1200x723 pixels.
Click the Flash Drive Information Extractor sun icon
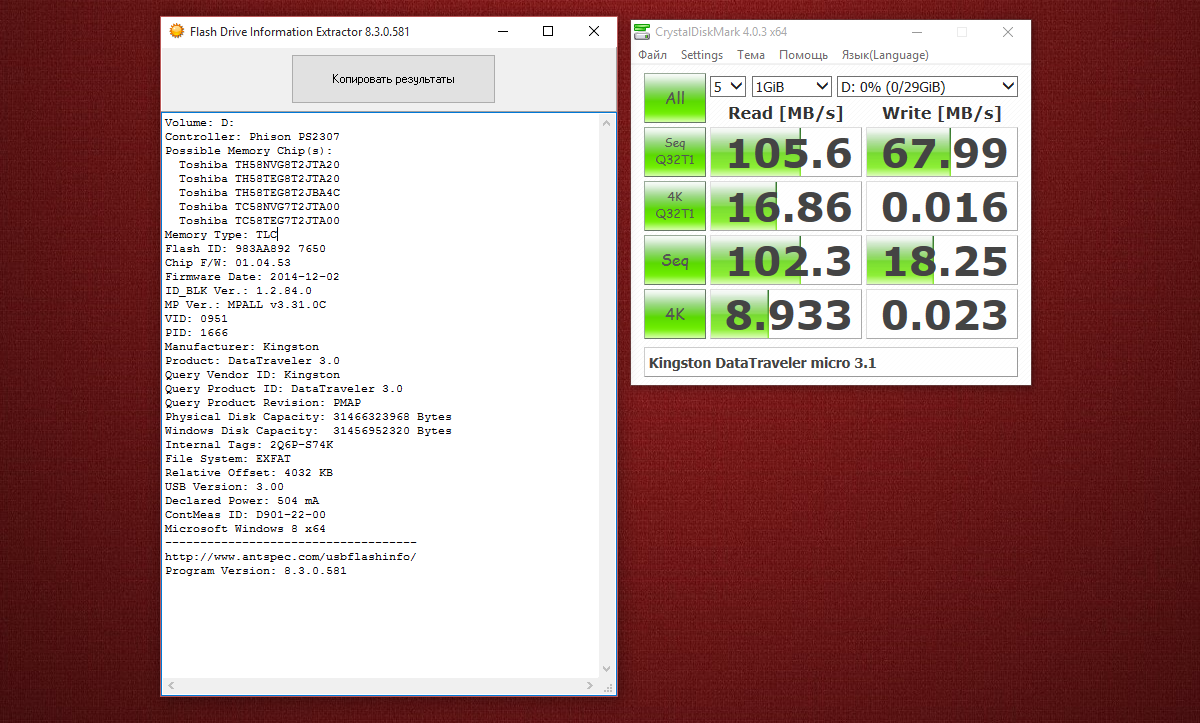pos(176,31)
